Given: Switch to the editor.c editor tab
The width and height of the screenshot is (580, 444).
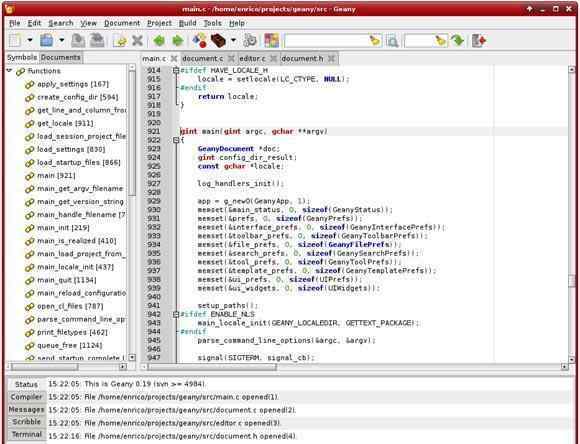Looking at the screenshot, I should [252, 58].
